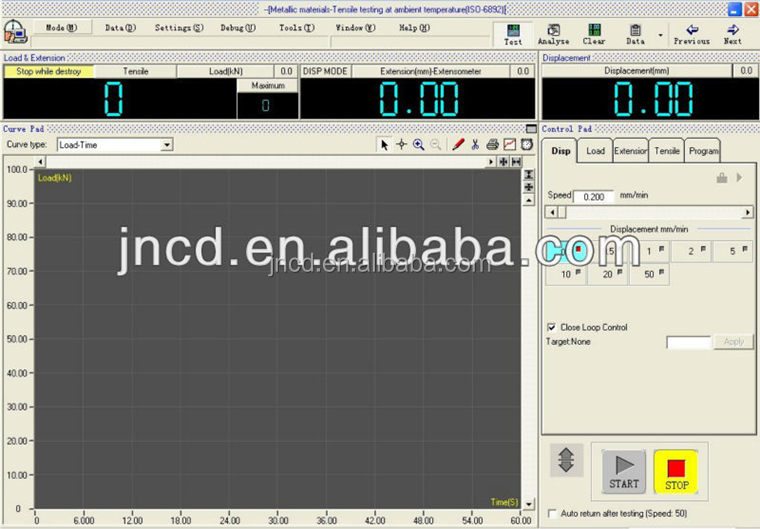The image size is (760, 529).
Task: Open the Help menu
Action: coord(414,28)
